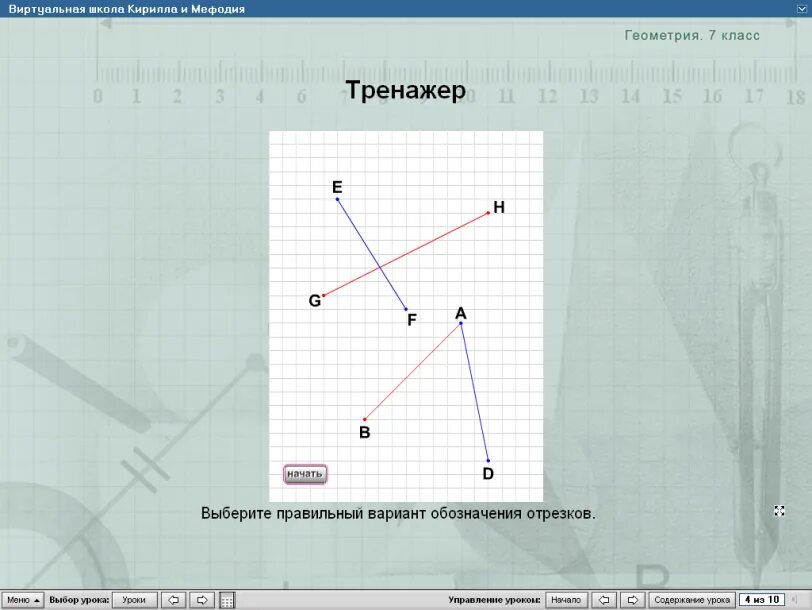
Task: Go to next page arrow before Содержание урока
Action: point(632,600)
